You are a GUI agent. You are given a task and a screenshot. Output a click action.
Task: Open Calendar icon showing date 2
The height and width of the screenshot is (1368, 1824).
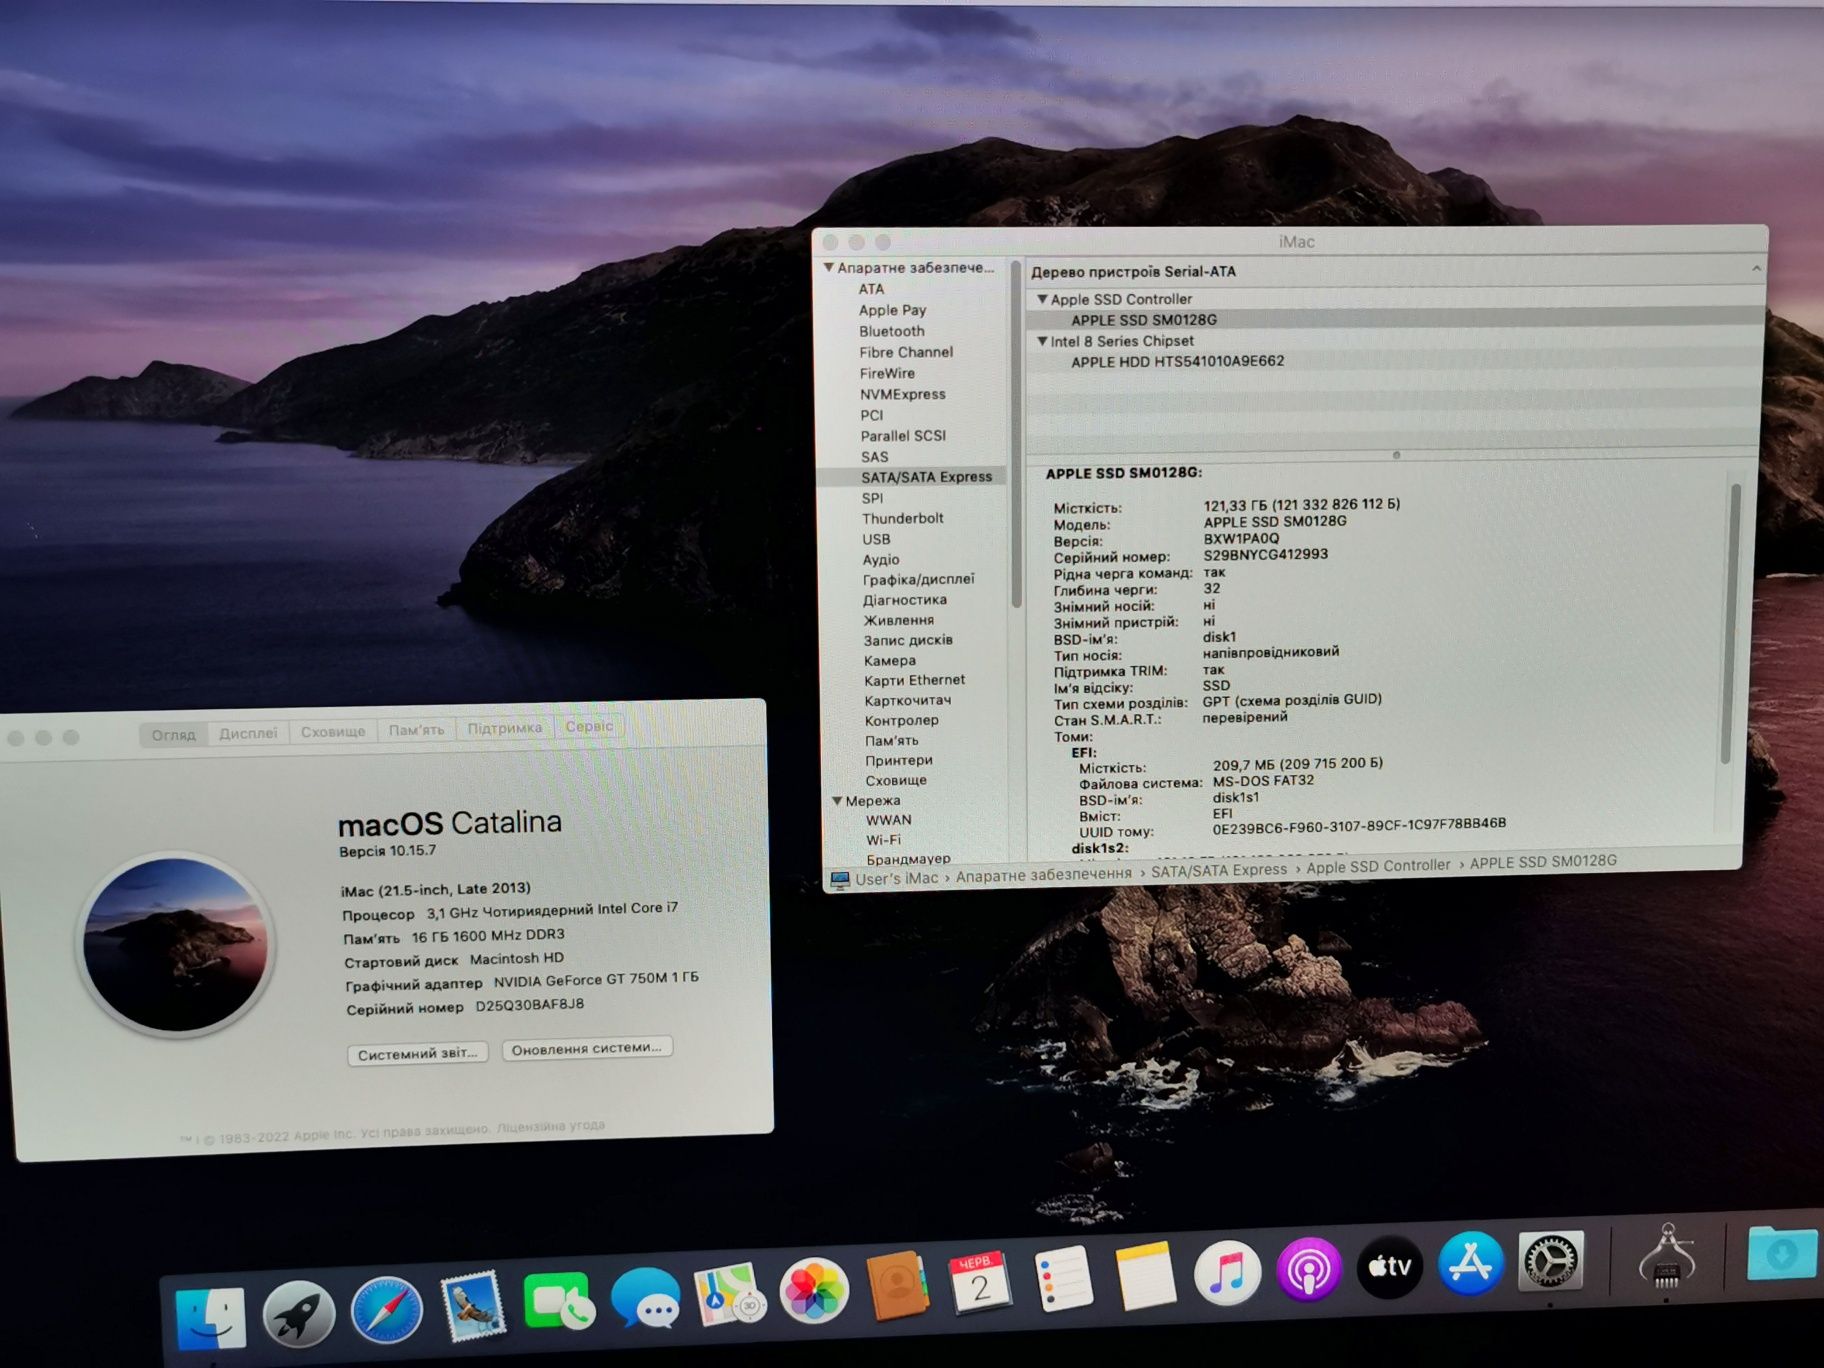pos(980,1281)
